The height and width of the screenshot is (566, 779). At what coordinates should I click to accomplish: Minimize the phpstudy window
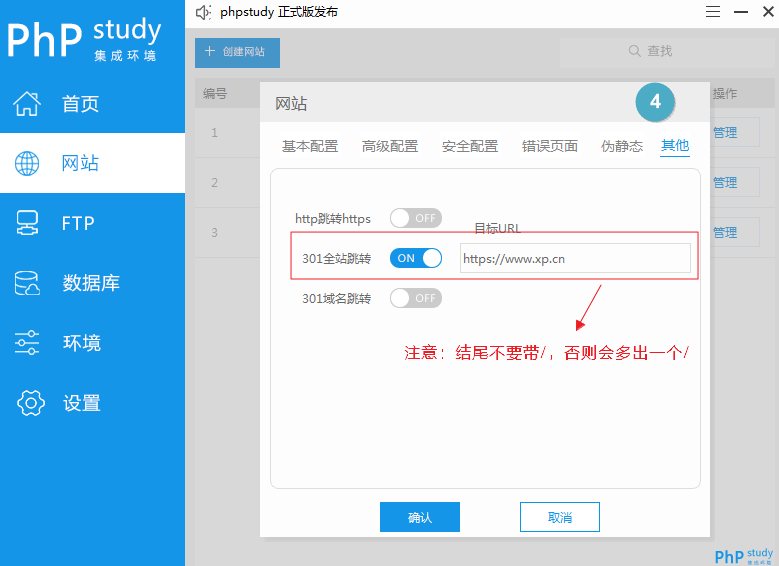coord(741,12)
